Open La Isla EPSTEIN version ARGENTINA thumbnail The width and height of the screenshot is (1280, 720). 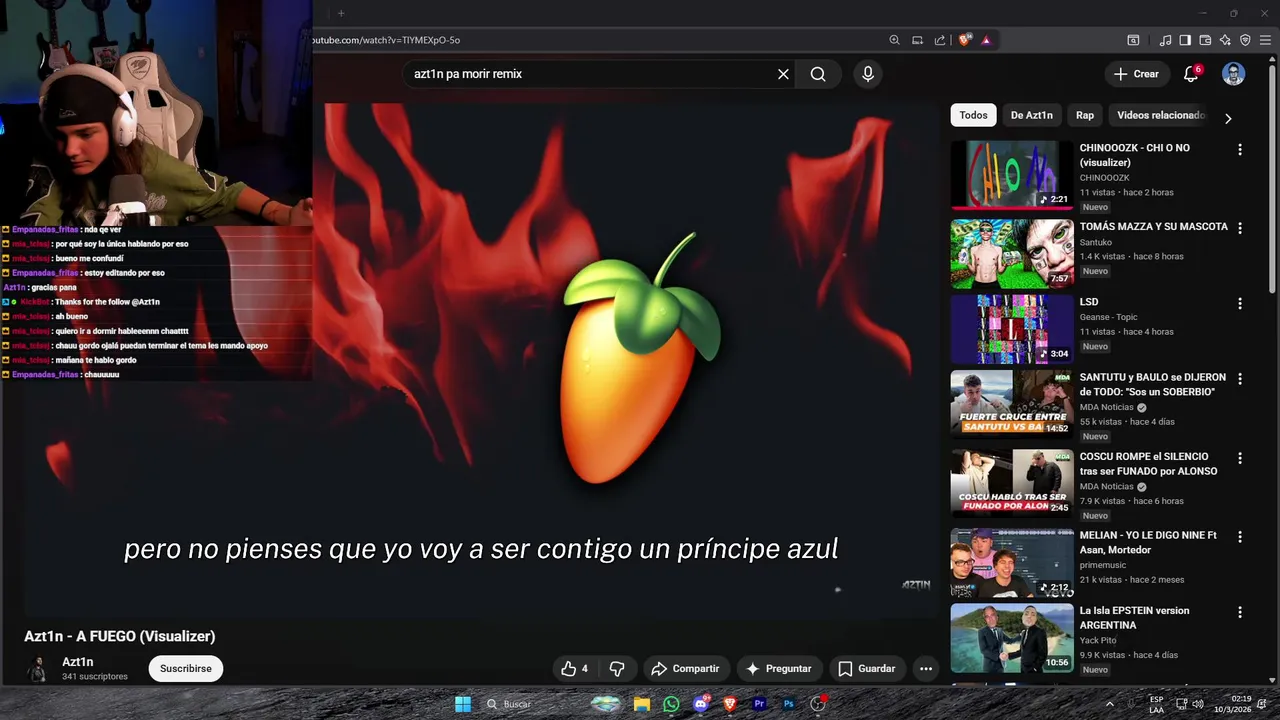(1012, 638)
